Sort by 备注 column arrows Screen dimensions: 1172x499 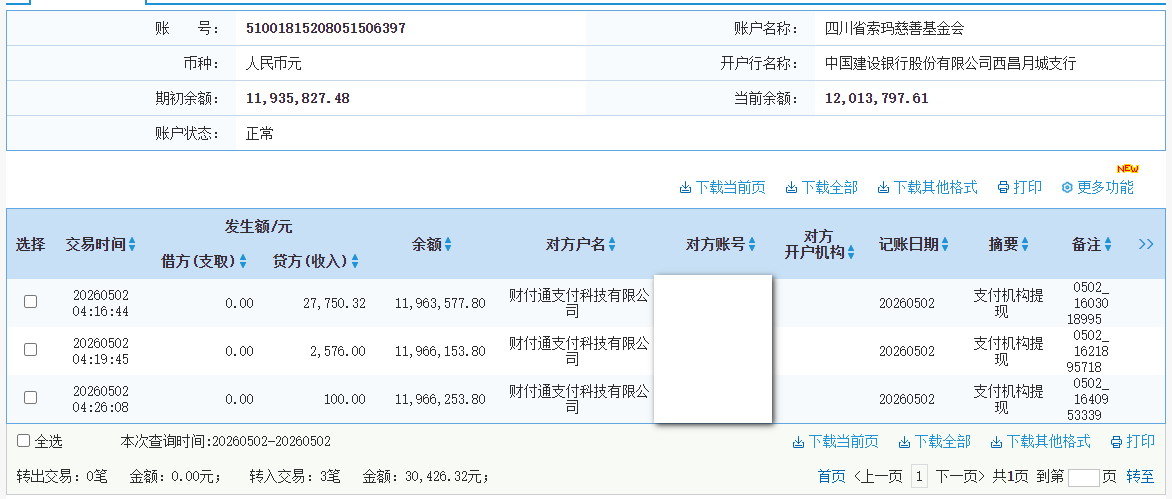1108,244
